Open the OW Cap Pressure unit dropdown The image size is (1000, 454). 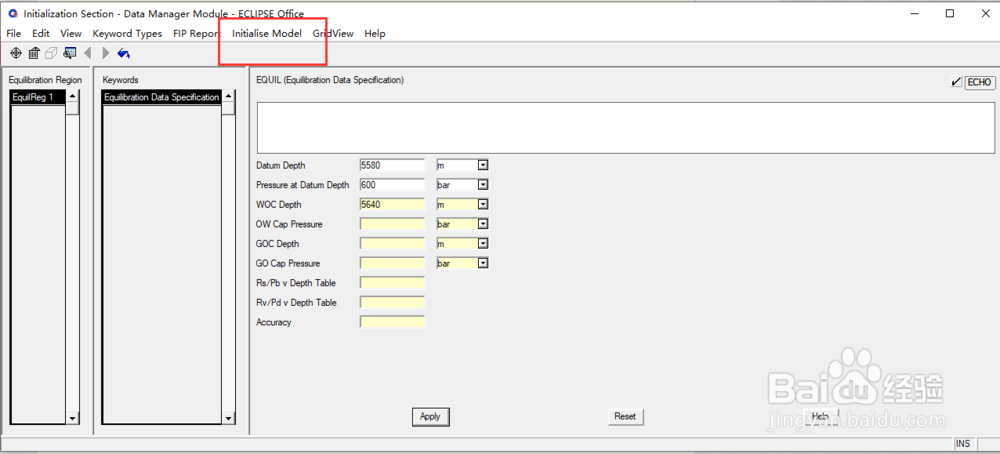[x=483, y=224]
